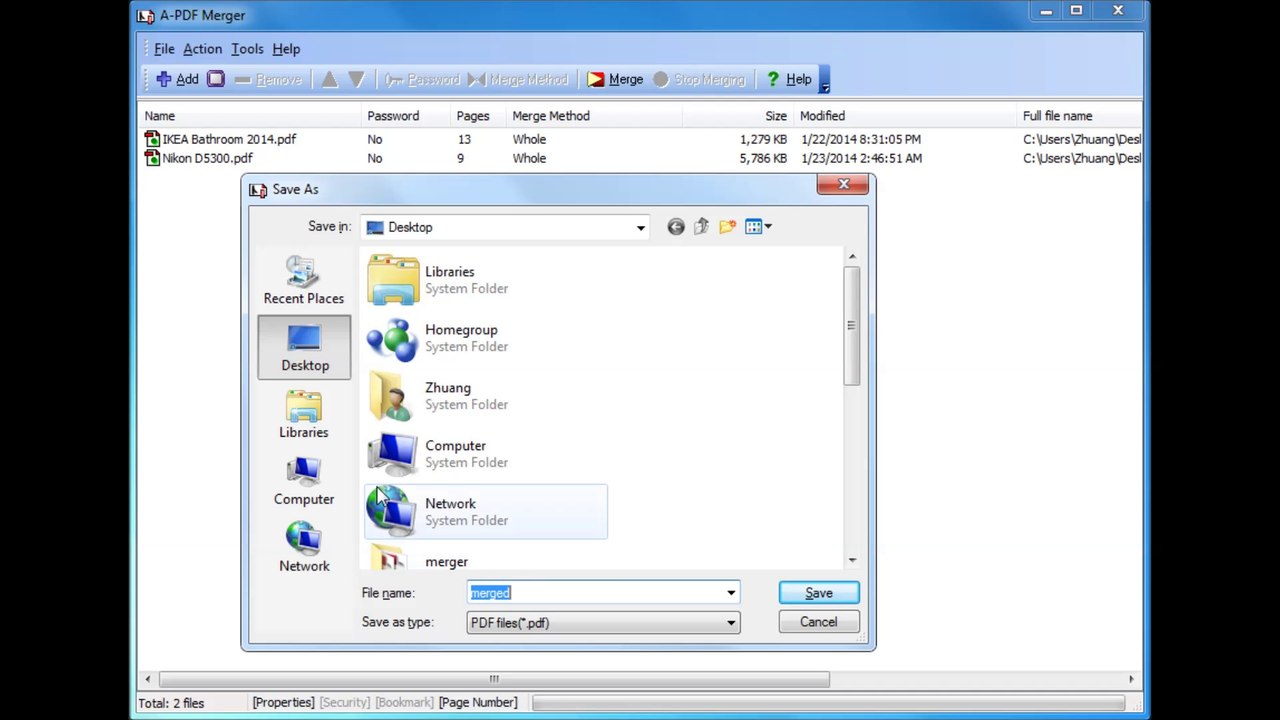Click the Cancel button

818,622
